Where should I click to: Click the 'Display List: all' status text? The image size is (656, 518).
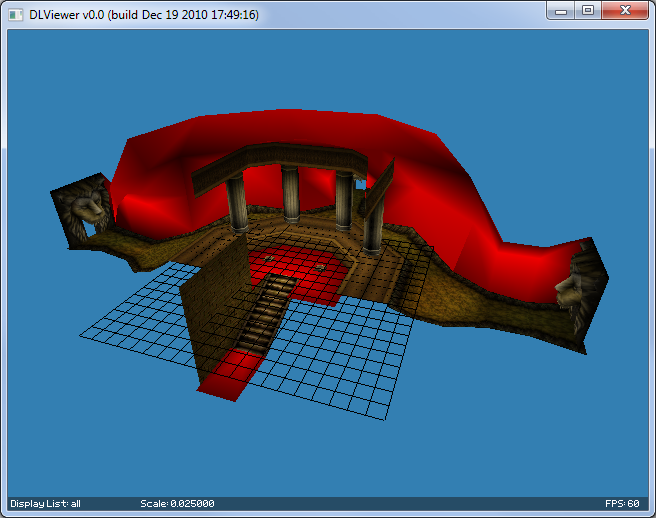(x=45, y=503)
